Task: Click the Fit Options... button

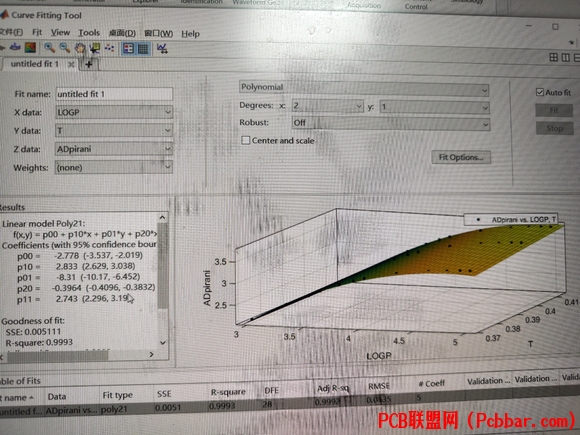Action: click(461, 157)
